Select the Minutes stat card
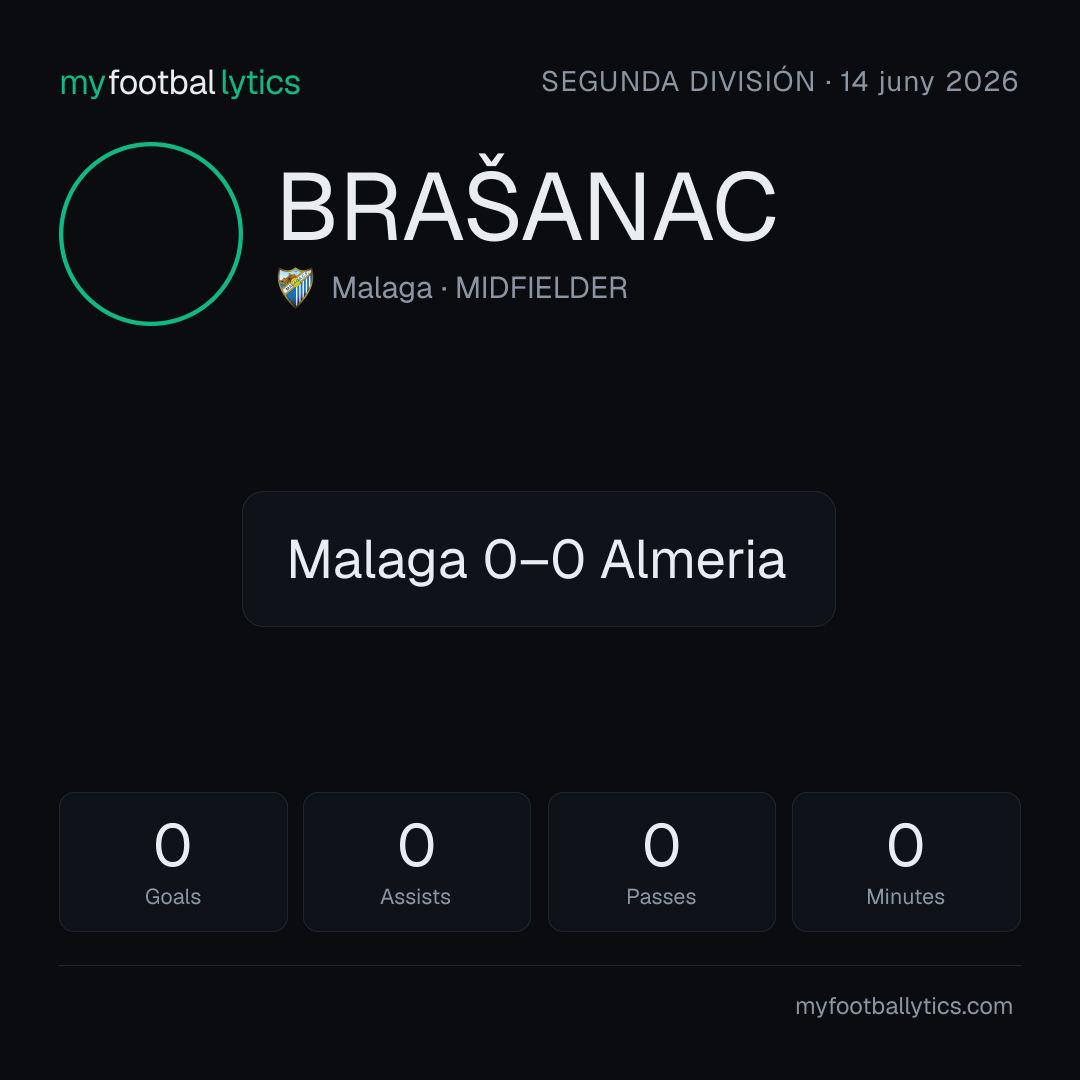This screenshot has height=1080, width=1080. [906, 862]
